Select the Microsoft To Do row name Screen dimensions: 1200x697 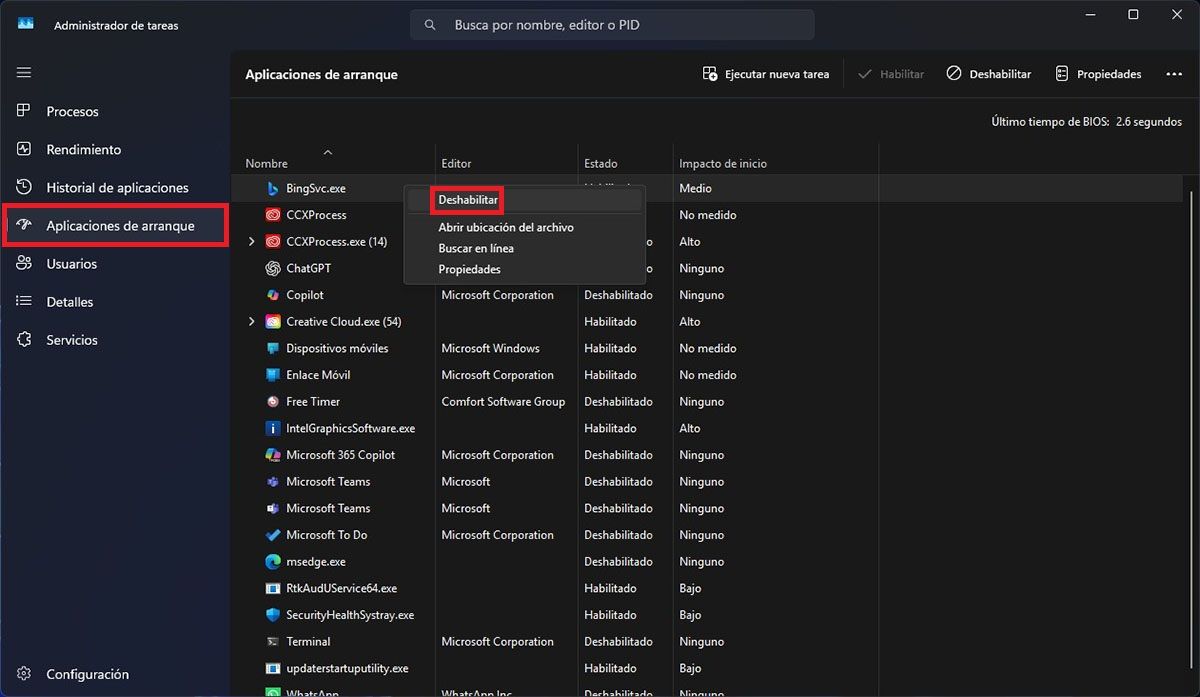point(326,535)
